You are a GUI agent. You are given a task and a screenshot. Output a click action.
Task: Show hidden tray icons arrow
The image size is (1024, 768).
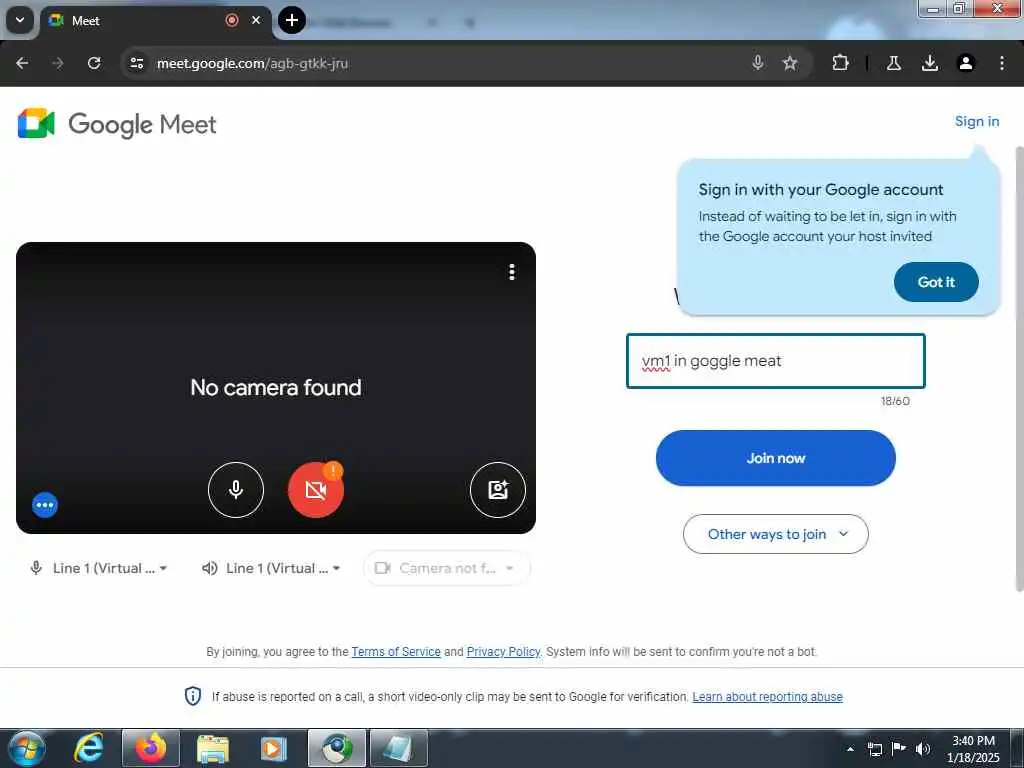tap(850, 749)
